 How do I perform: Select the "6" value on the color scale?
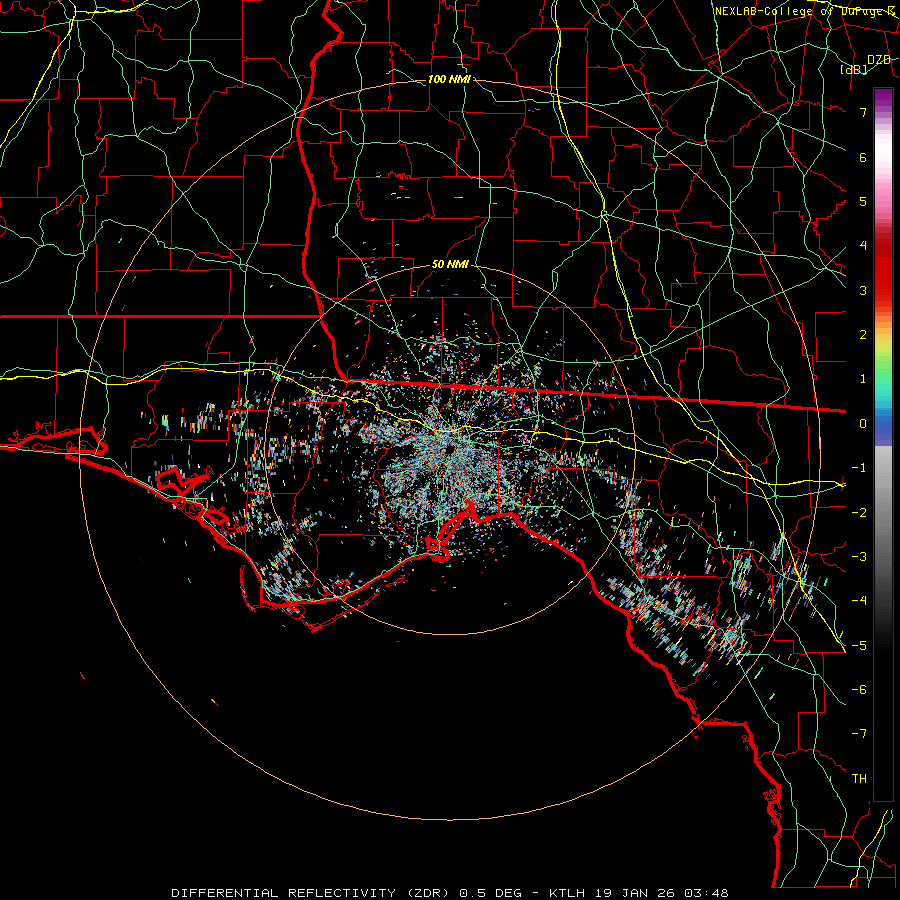(x=863, y=157)
